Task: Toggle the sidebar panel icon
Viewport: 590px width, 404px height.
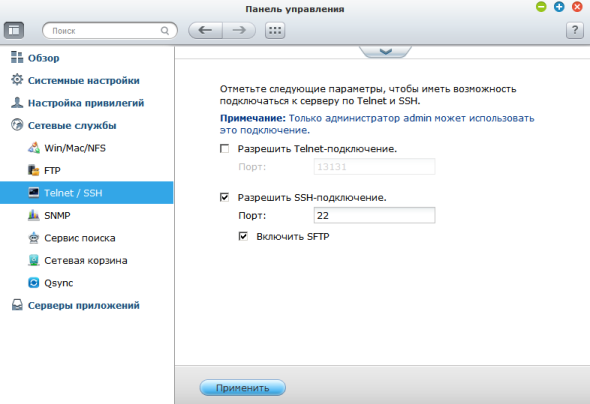Action: click(x=14, y=30)
